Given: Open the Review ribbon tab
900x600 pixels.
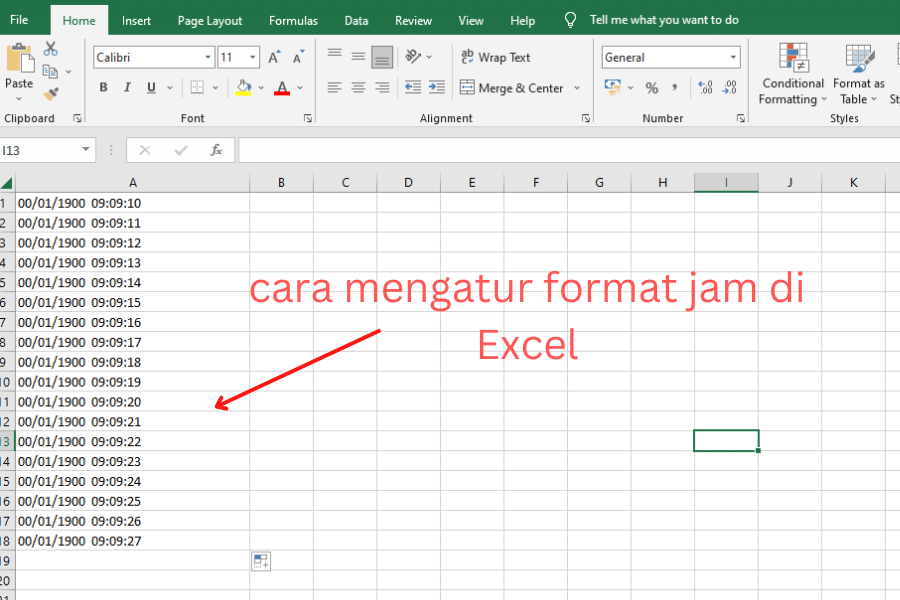Looking at the screenshot, I should coord(413,20).
